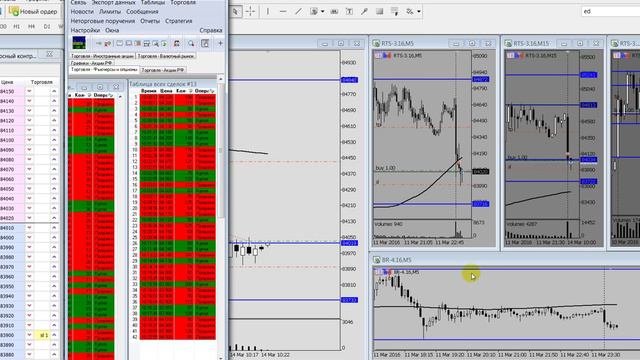Click down chevron in the 84100 price row
This screenshot has width=640, height=360.
pos(29,140)
